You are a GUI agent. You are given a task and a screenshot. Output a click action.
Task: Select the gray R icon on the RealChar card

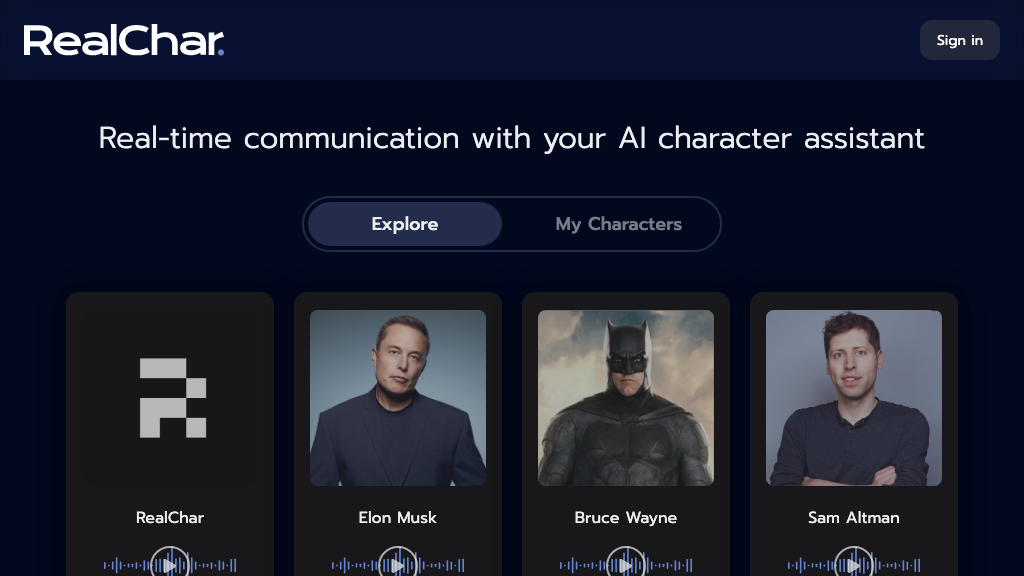coord(172,398)
